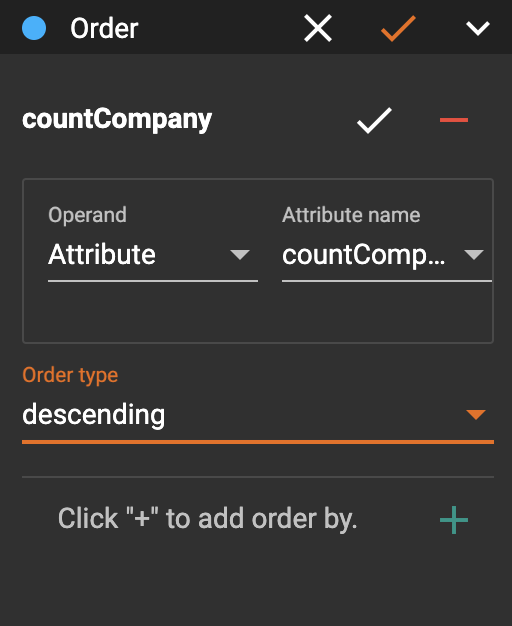
Task: Click the 'Click "+" to add order by' text
Action: 207,519
